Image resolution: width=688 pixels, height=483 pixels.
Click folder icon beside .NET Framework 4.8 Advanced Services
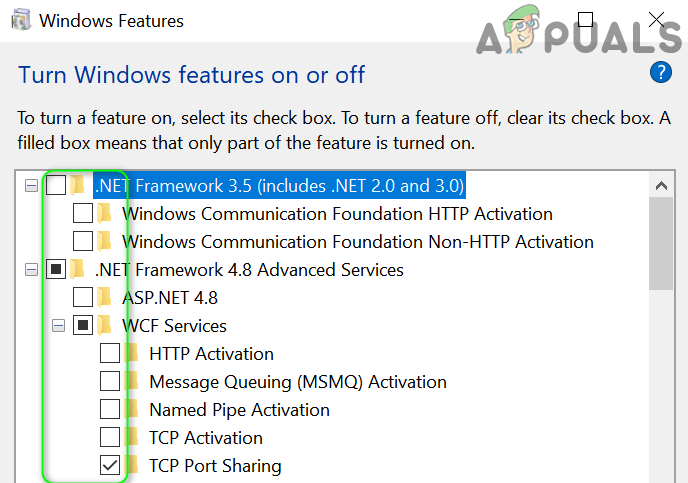click(x=77, y=269)
